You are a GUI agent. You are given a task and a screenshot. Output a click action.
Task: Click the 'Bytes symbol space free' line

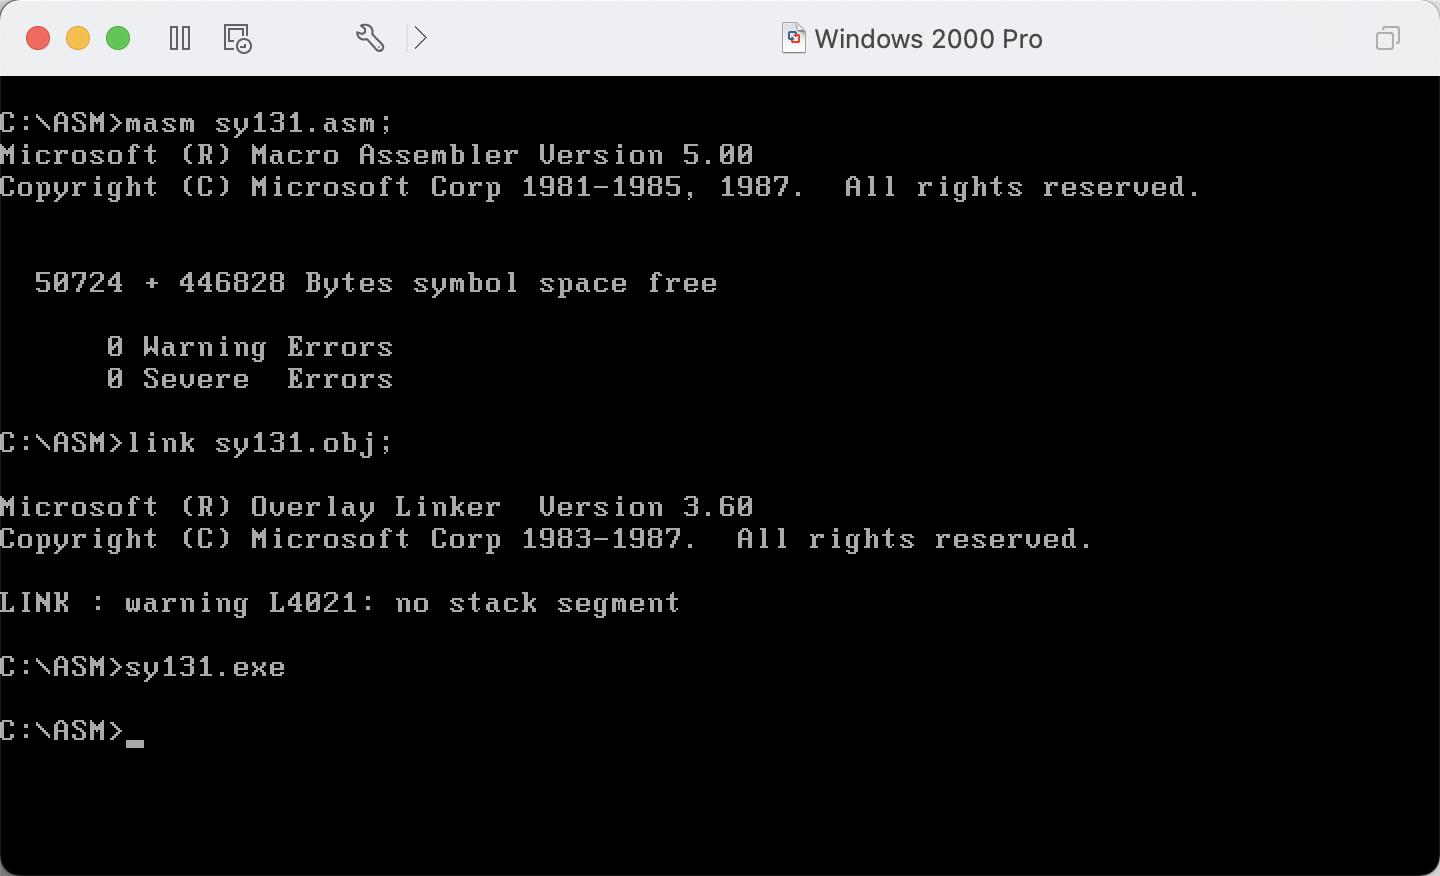coord(376,283)
